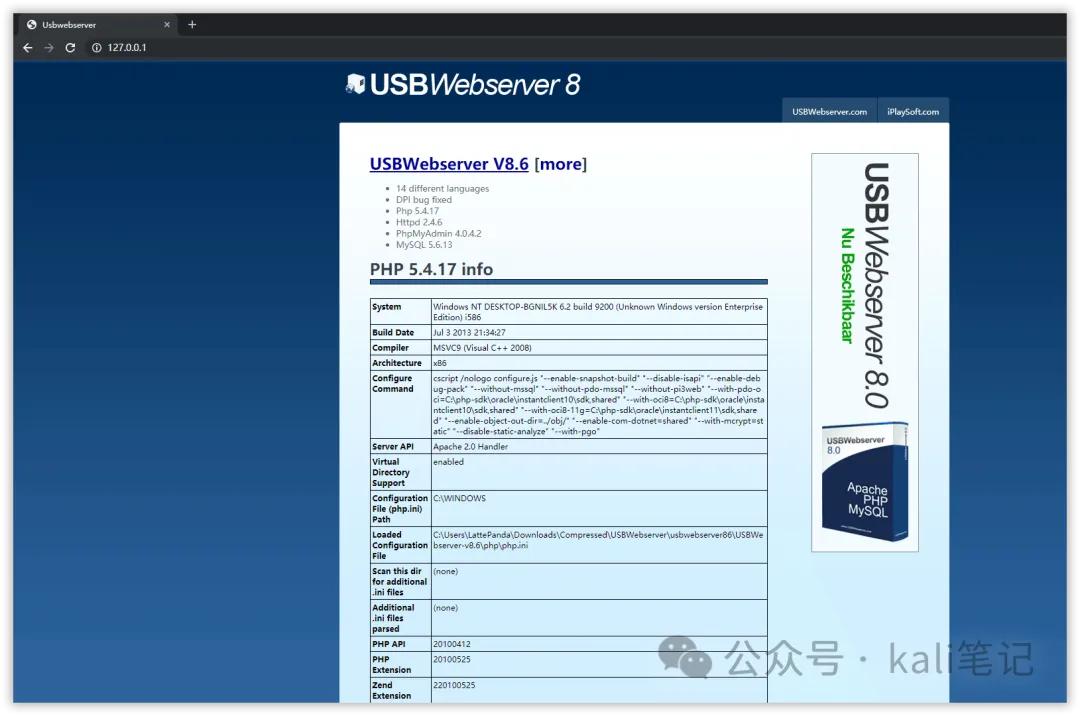
Task: Click the 'PHP Extension' row label
Action: (x=391, y=664)
